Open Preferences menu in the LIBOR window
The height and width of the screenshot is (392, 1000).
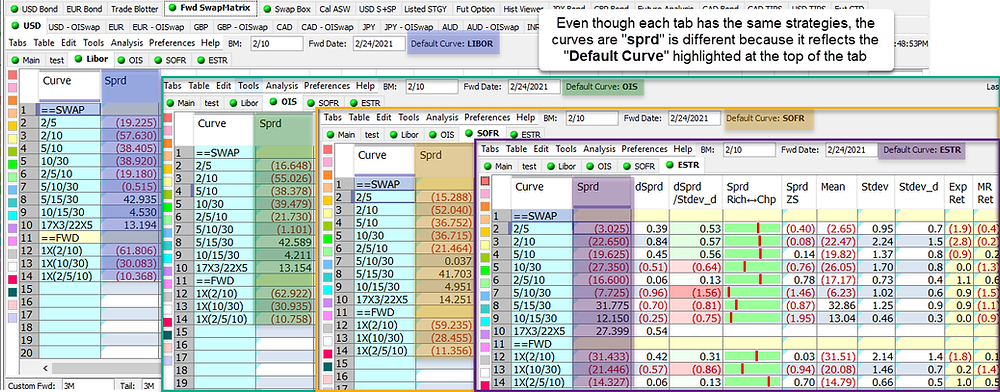(172, 43)
